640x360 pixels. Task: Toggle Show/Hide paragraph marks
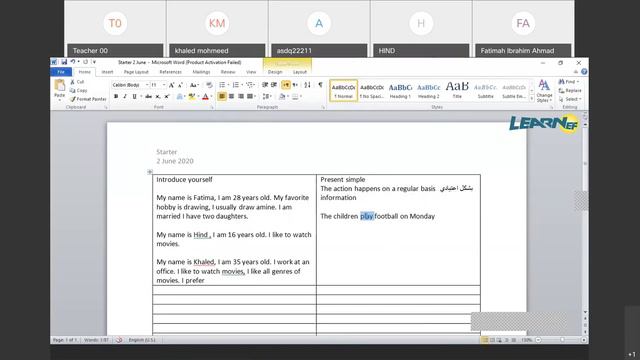[x=320, y=85]
